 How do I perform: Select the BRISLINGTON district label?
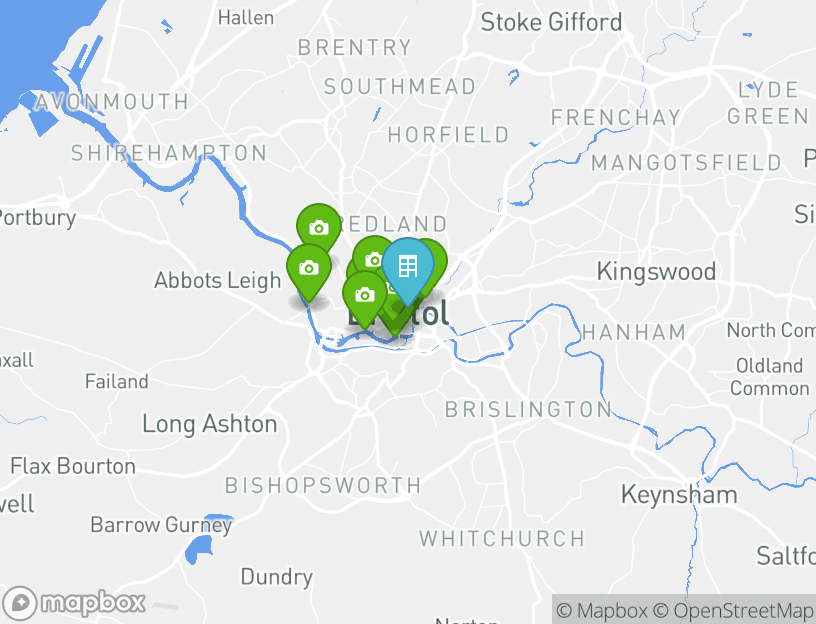tap(528, 410)
